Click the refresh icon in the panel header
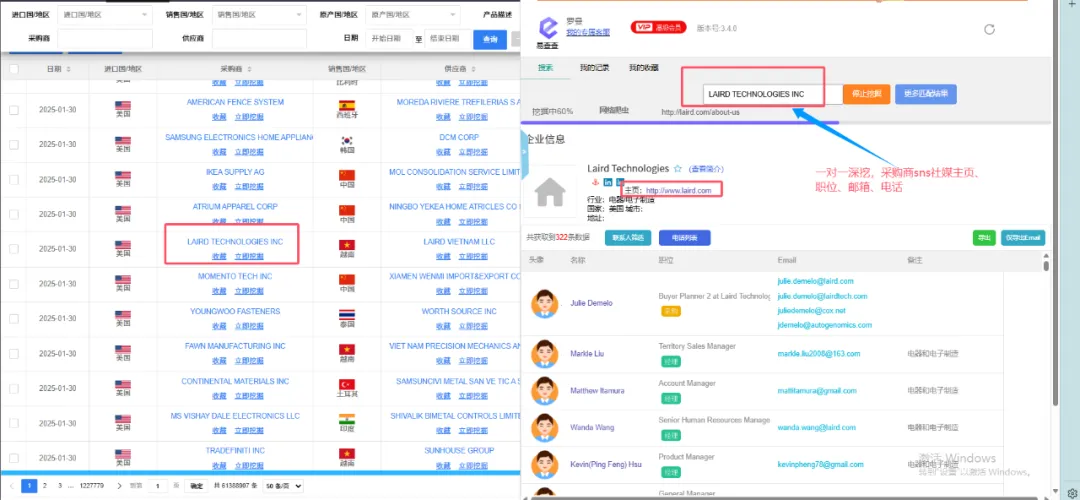Screen dimensions: 1080x500 [989, 29]
